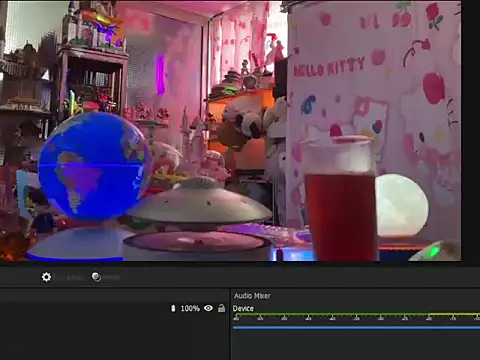Click the battery icon beside 100%
The height and width of the screenshot is (360, 480).
(173, 308)
